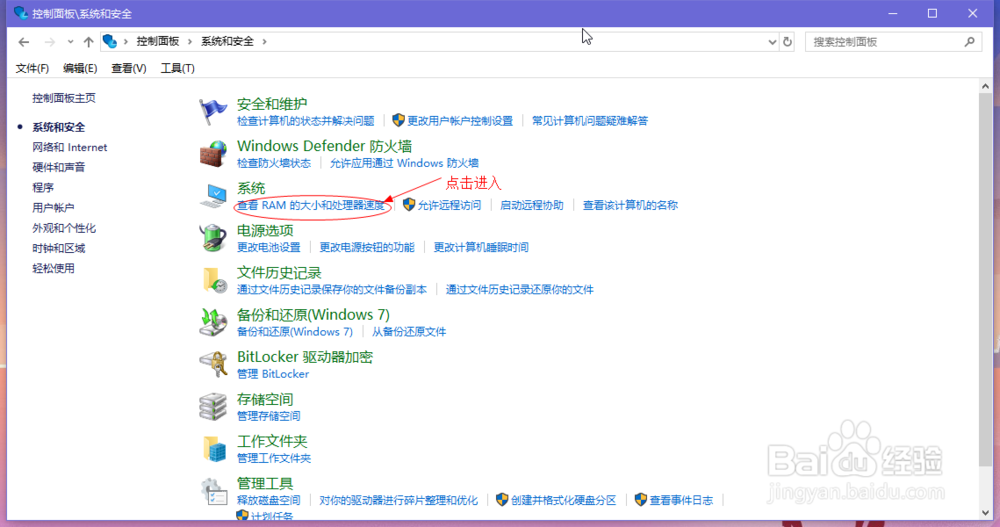Click the vertical scrollbar up arrow
This screenshot has height=527, width=1000.
click(985, 86)
